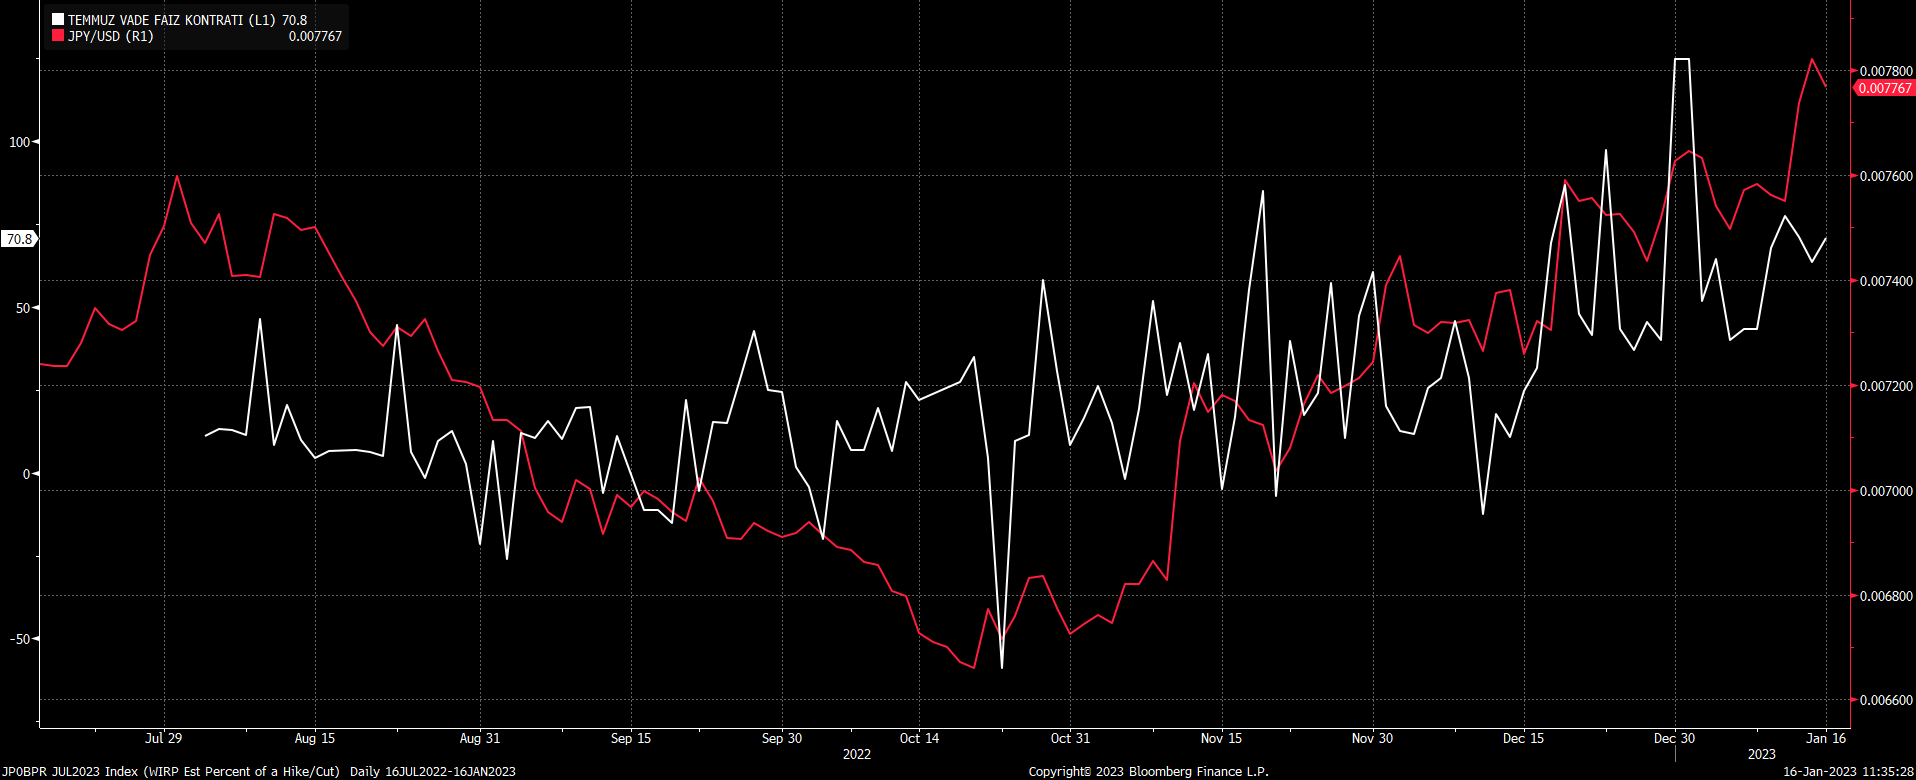
Task: Click the right axis label 0.006800
Action: [1886, 596]
